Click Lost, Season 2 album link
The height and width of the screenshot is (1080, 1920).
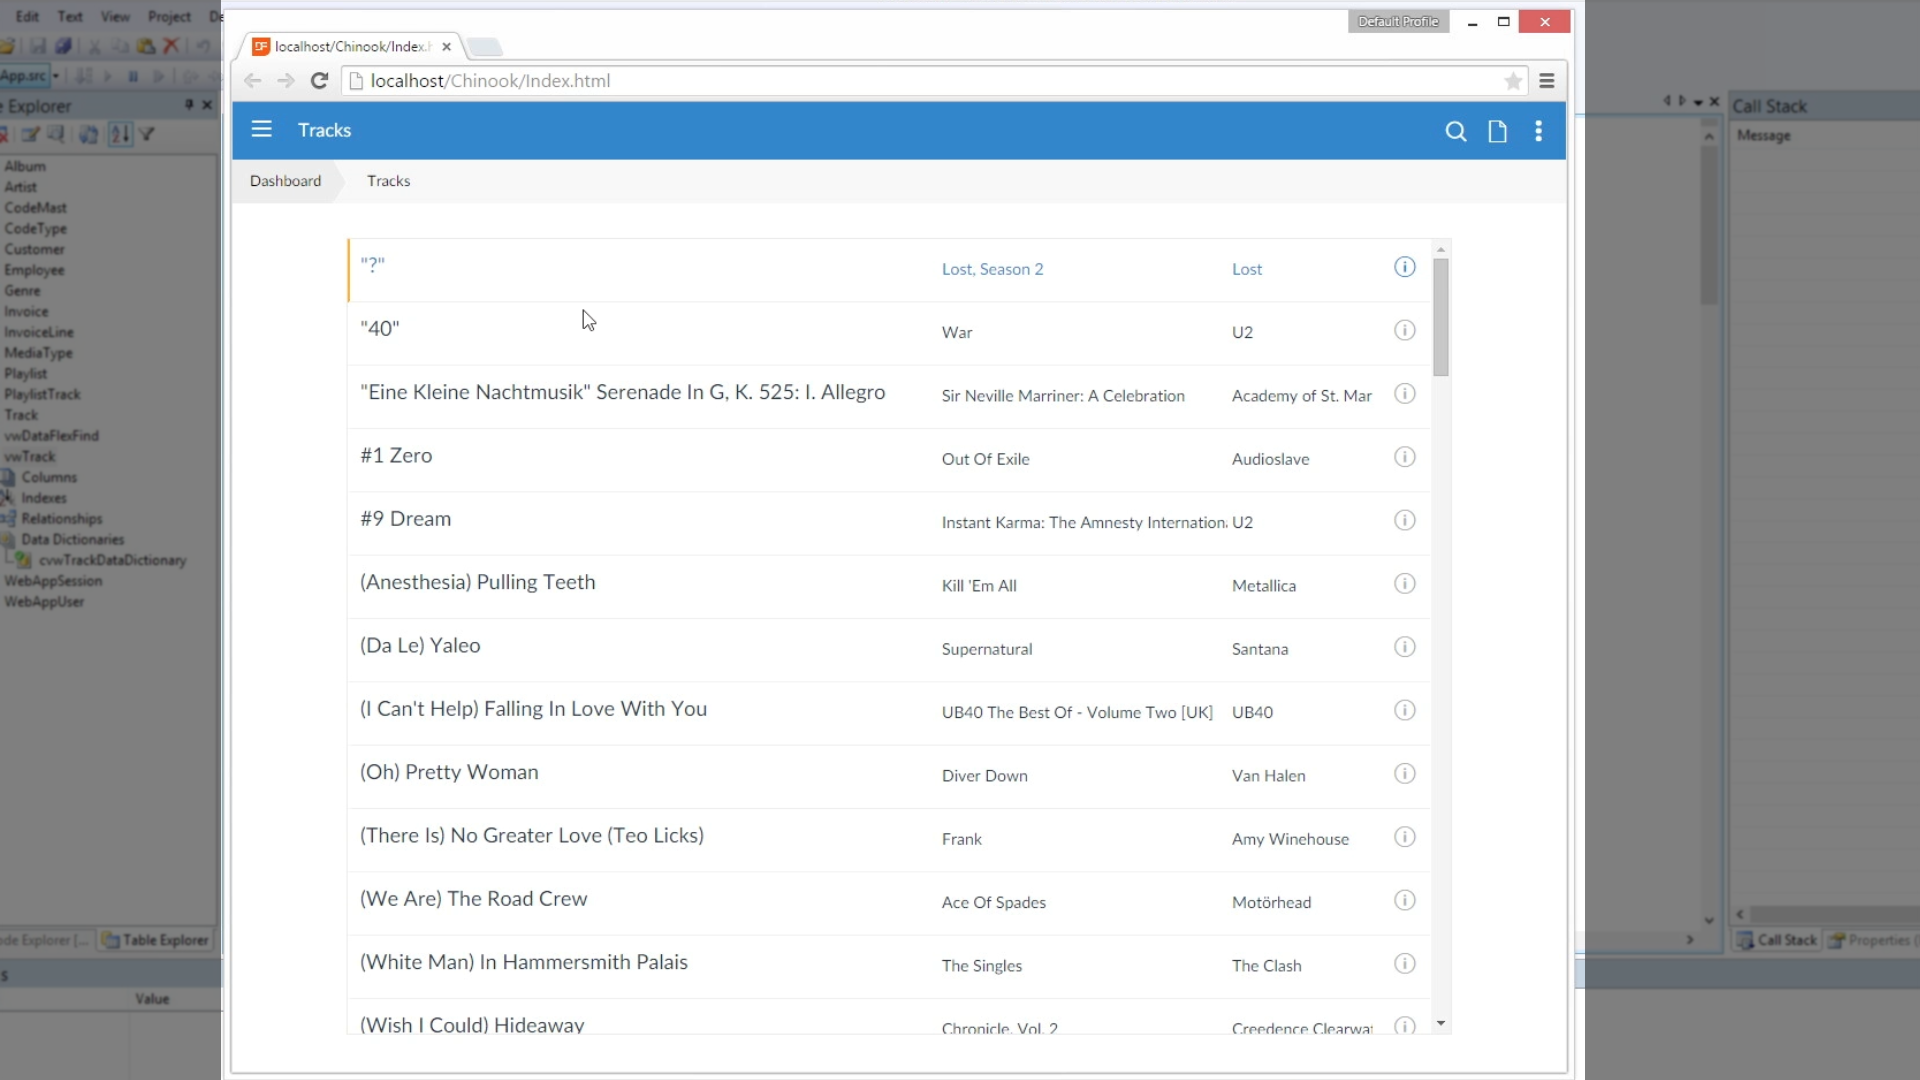[x=991, y=269]
